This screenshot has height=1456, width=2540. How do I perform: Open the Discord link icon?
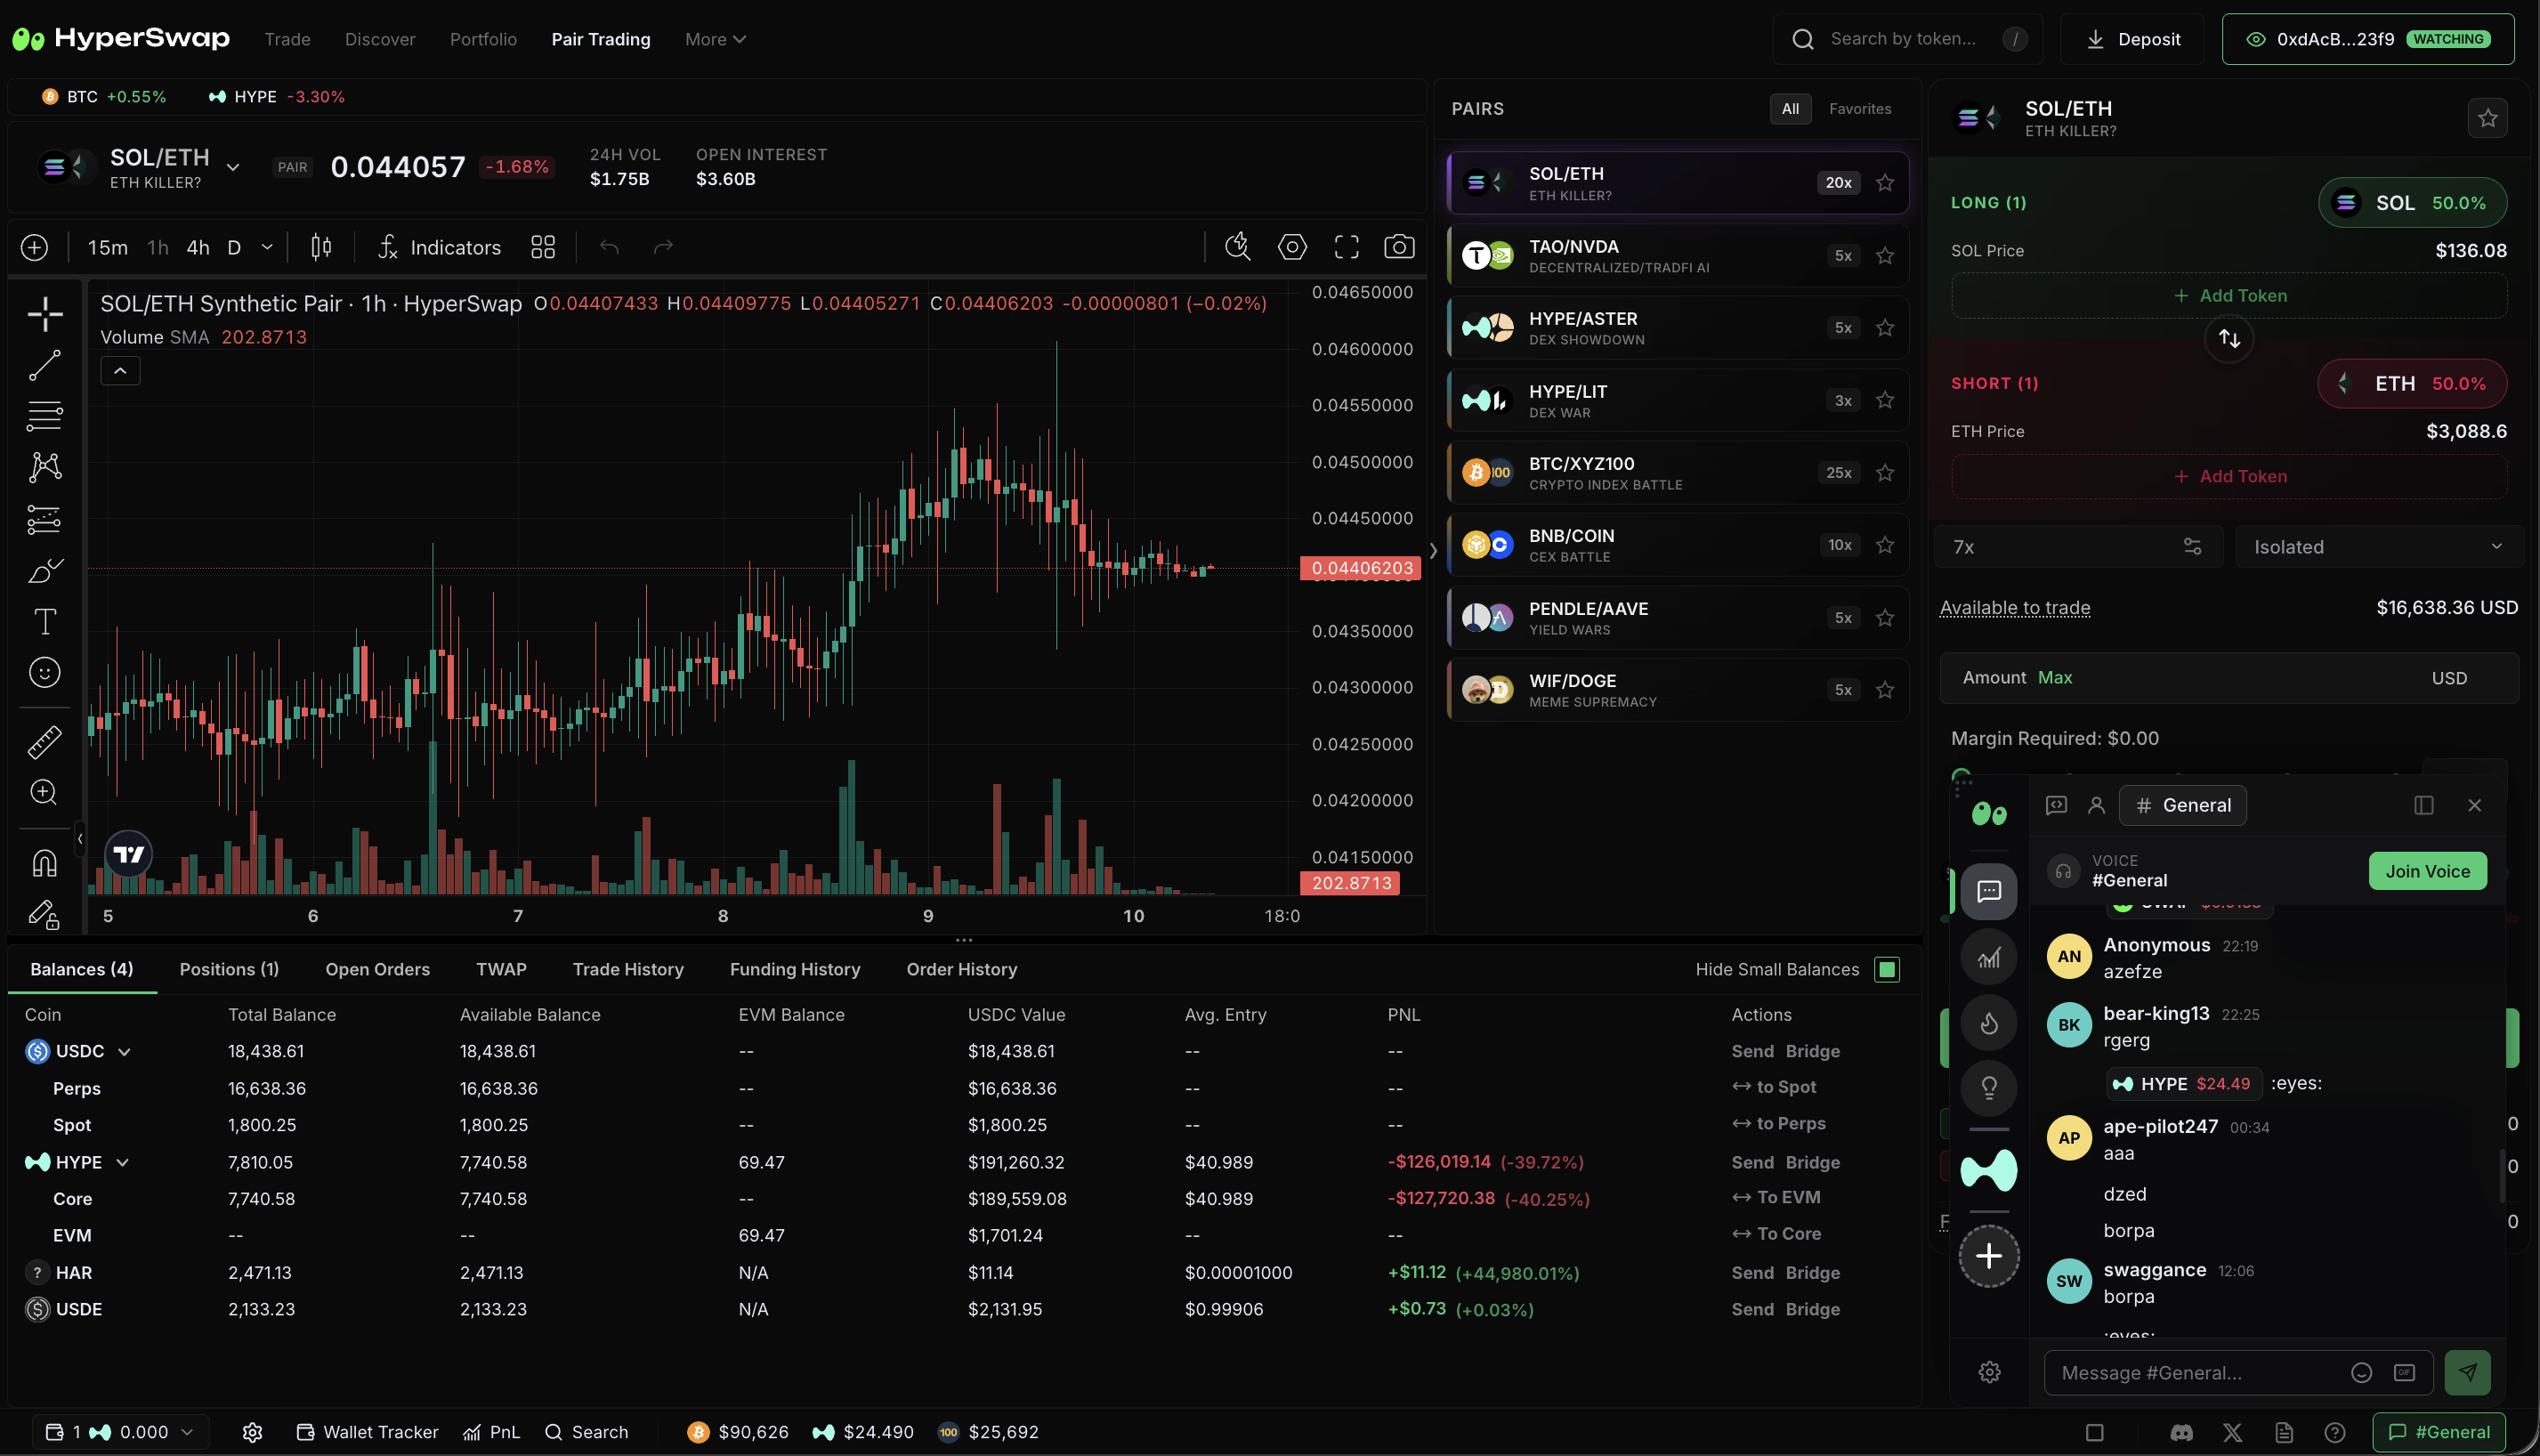pos(2181,1432)
